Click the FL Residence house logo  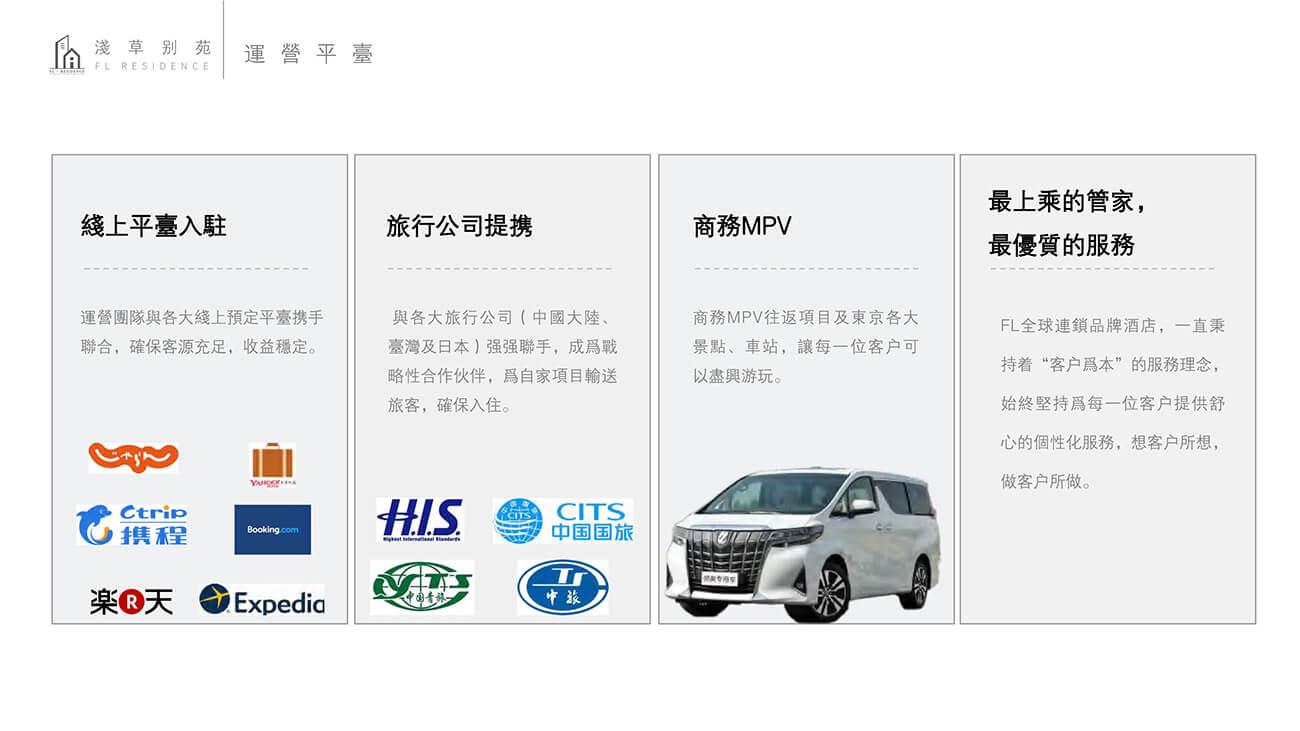click(68, 55)
